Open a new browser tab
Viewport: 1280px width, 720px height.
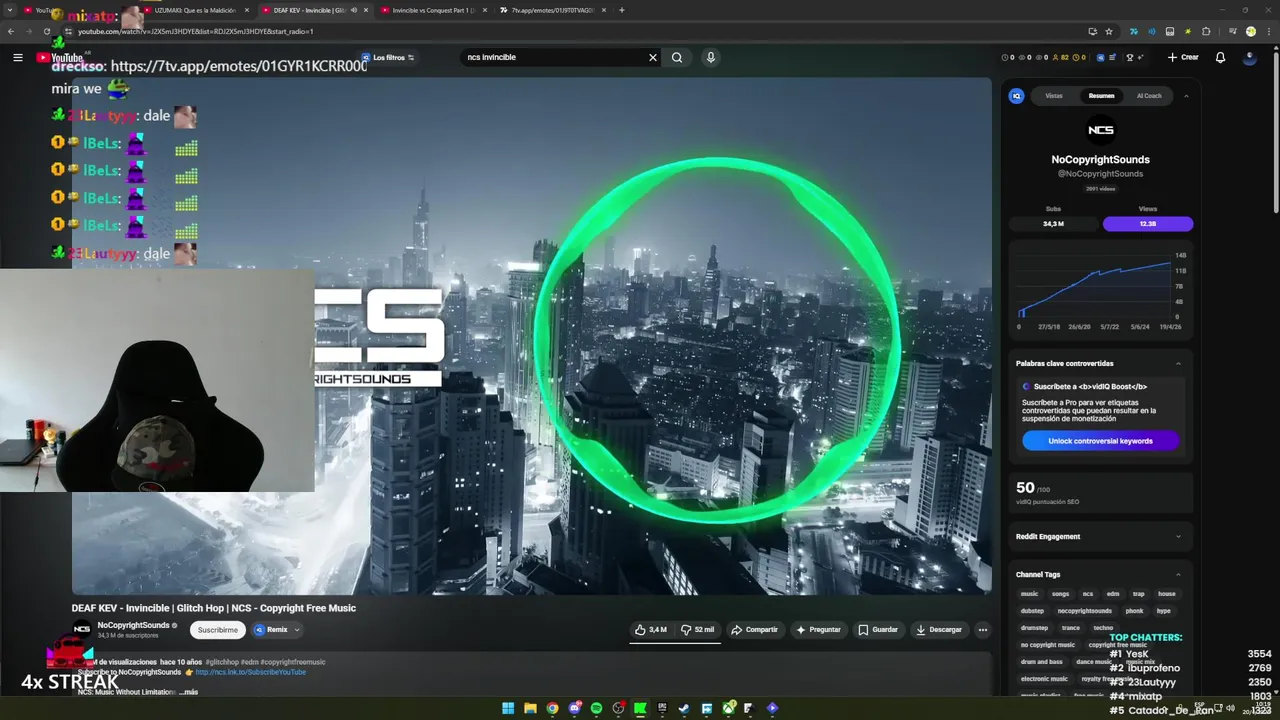tap(622, 10)
